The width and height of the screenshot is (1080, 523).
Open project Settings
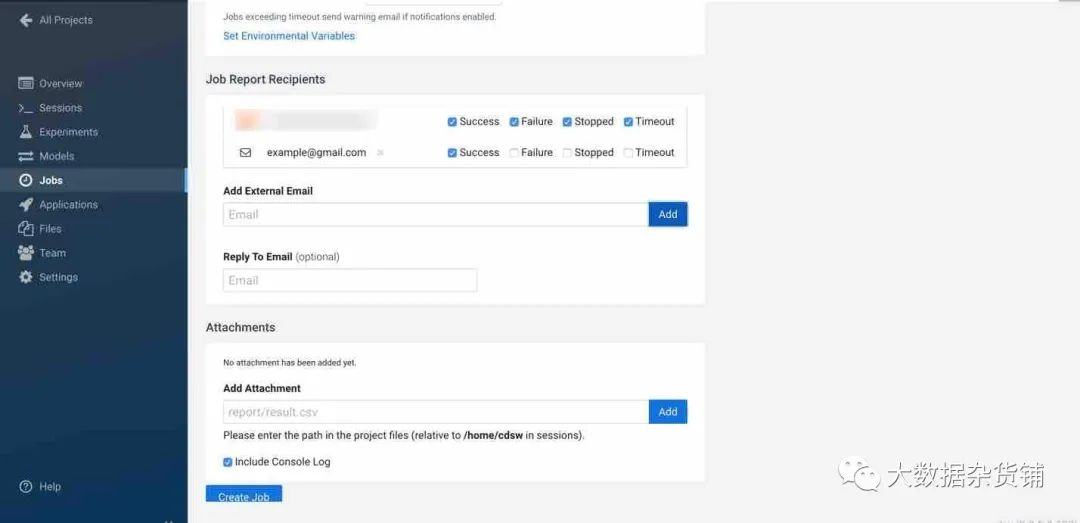tap(59, 277)
